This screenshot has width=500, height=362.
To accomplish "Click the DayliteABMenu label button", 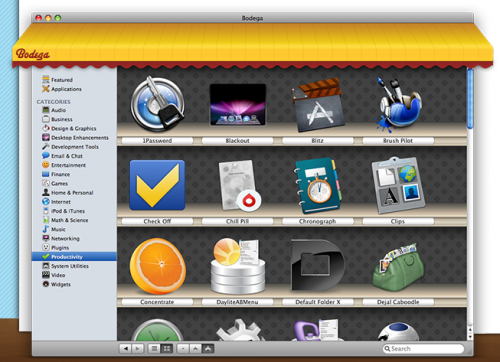I will coord(237,302).
